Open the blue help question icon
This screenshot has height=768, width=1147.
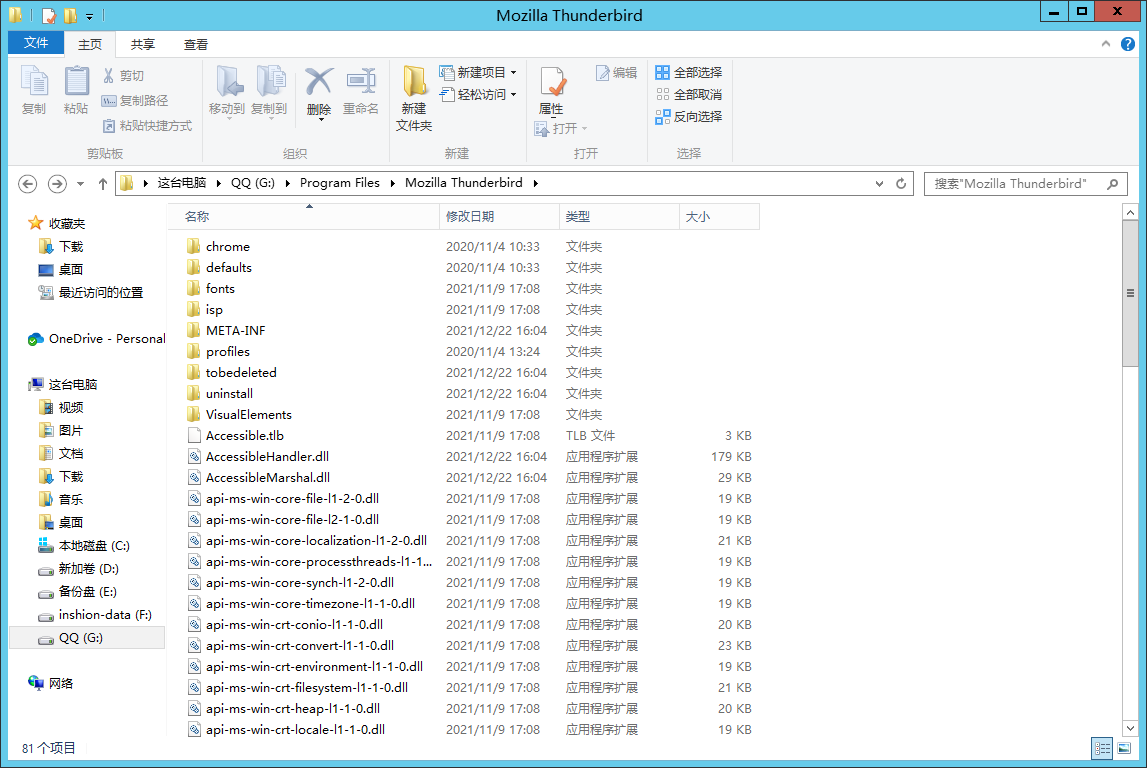[1128, 44]
